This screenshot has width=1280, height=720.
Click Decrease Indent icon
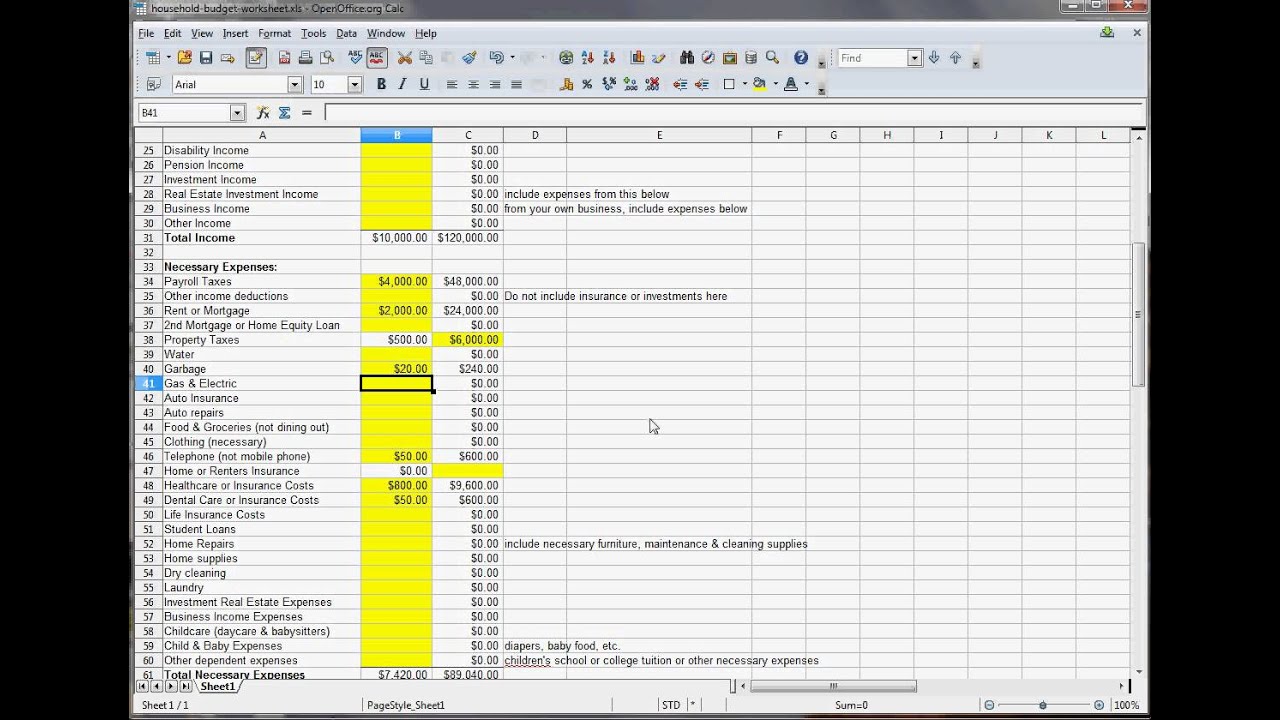click(681, 85)
